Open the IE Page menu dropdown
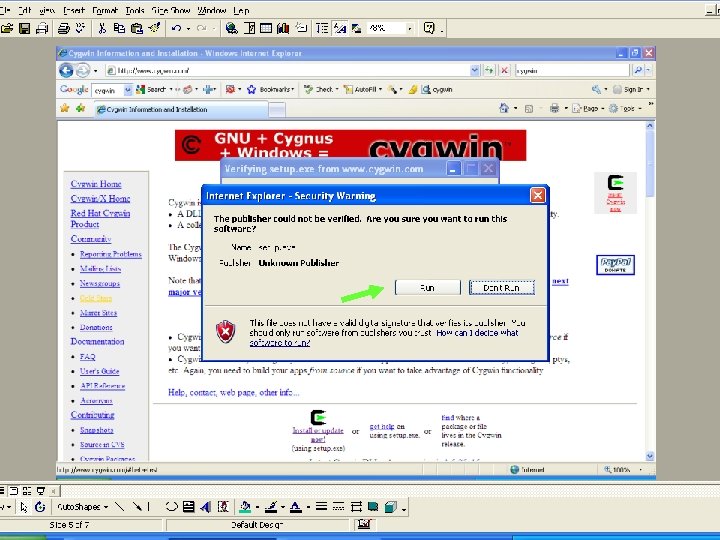Screen dimensions: 720x540 pos(588,108)
